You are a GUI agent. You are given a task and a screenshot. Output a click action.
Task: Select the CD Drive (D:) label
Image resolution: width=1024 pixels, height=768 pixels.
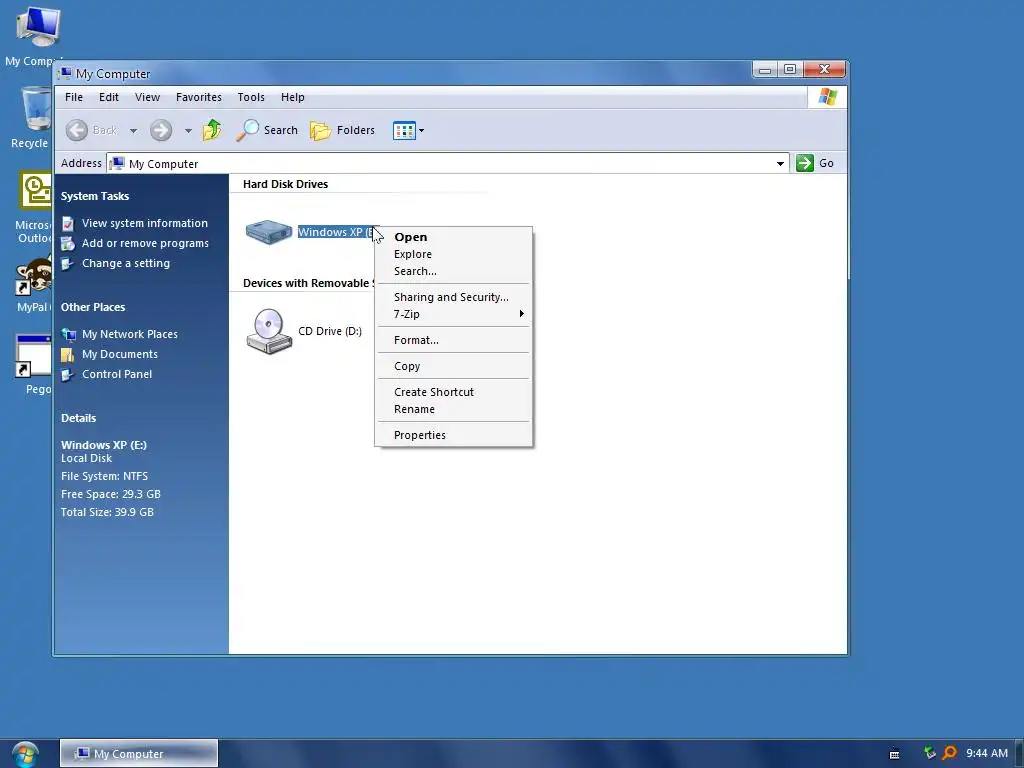pos(330,331)
